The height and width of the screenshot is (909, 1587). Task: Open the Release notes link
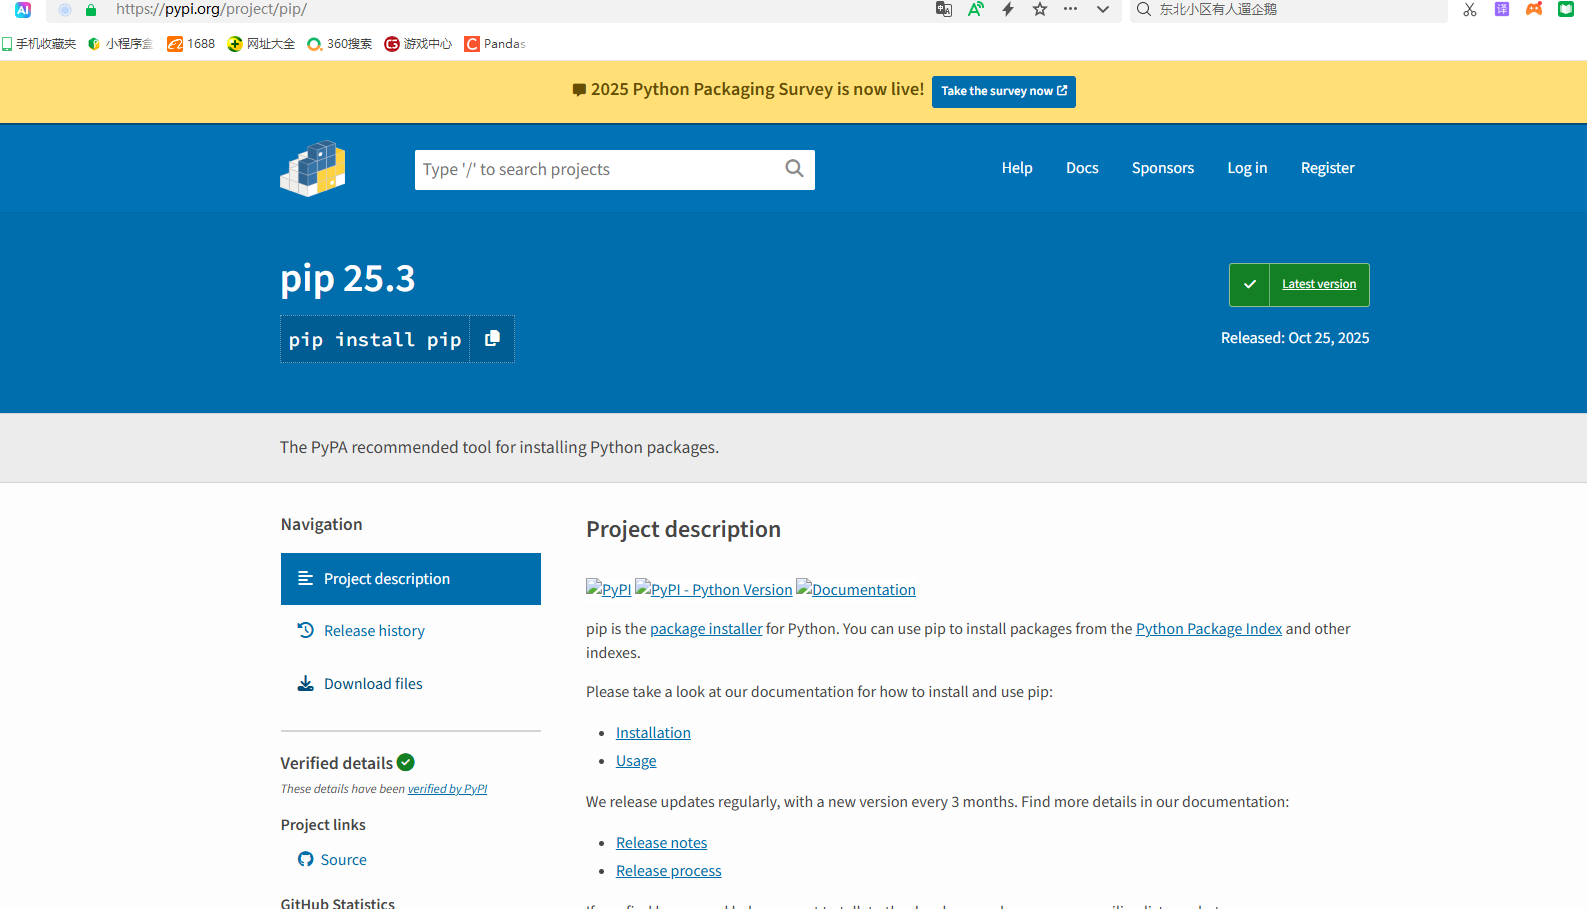[661, 843]
